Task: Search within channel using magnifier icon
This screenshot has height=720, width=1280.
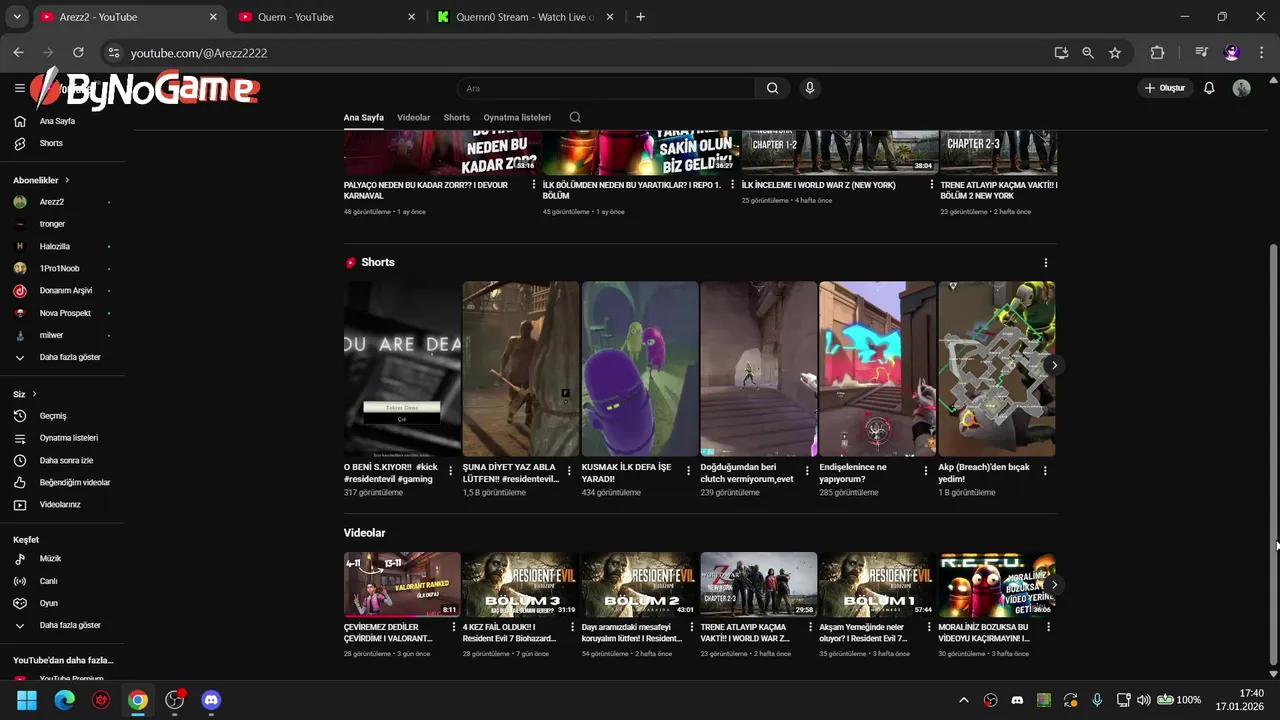Action: pyautogui.click(x=575, y=117)
